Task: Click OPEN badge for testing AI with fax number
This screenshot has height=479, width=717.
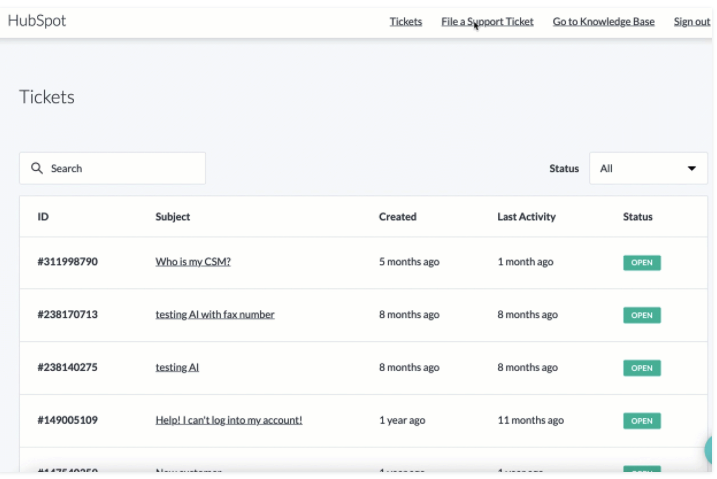Action: tap(642, 315)
